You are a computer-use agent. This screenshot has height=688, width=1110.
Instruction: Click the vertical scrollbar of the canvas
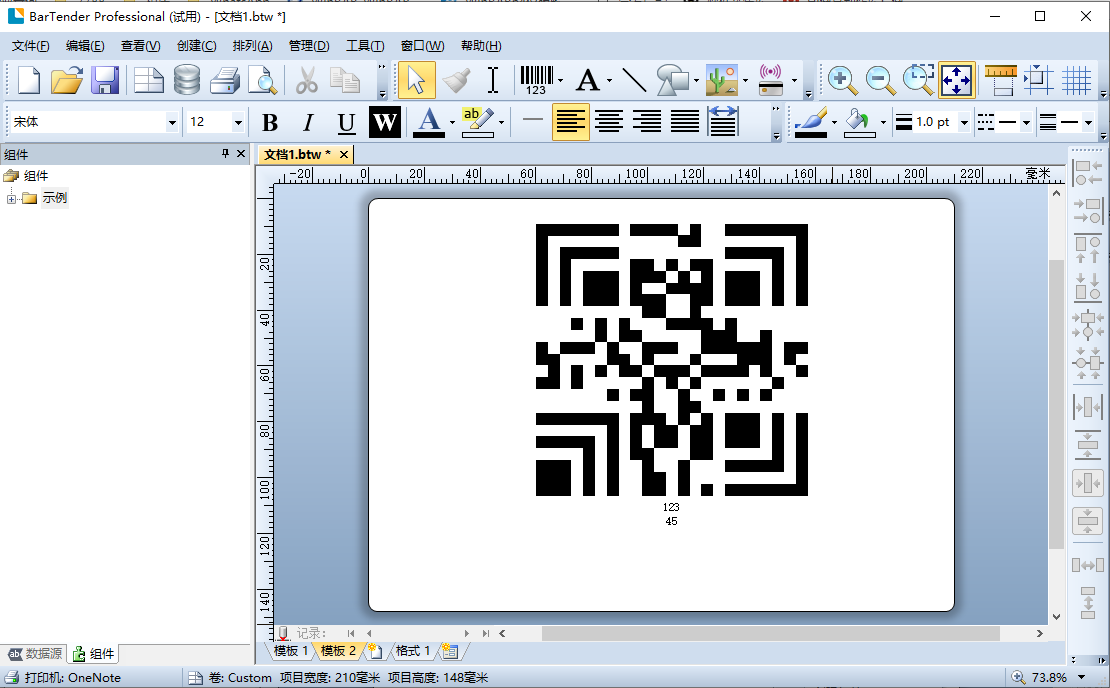[1056, 403]
